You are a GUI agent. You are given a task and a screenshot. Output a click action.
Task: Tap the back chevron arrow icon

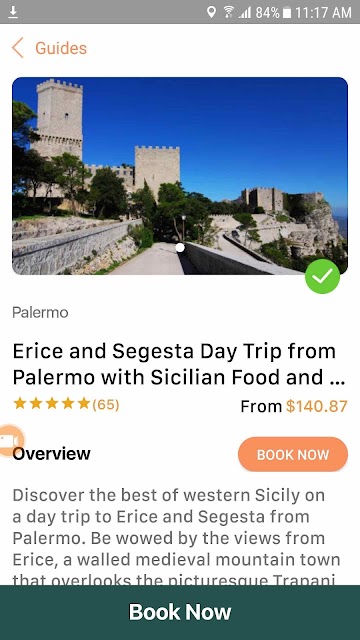(18, 48)
